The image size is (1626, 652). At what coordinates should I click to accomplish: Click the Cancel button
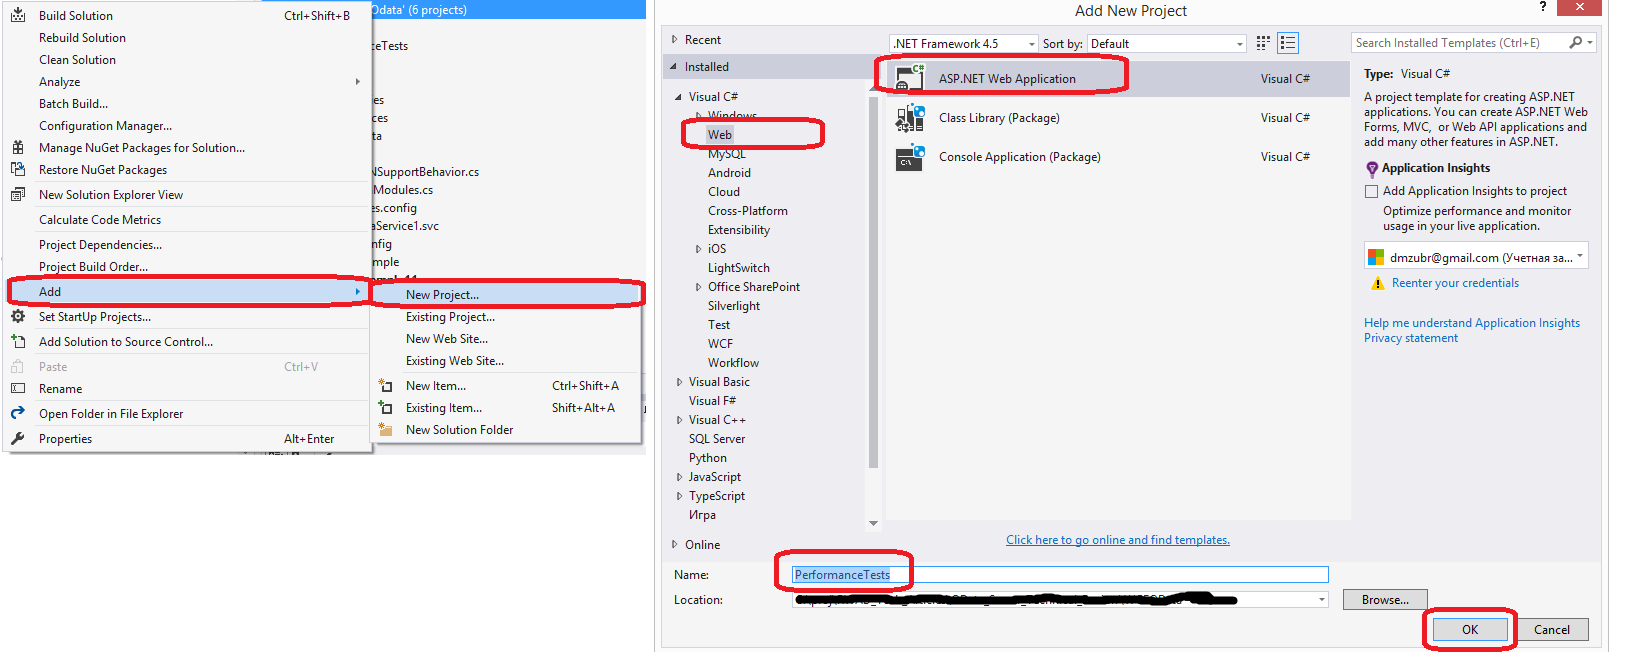(x=1552, y=629)
